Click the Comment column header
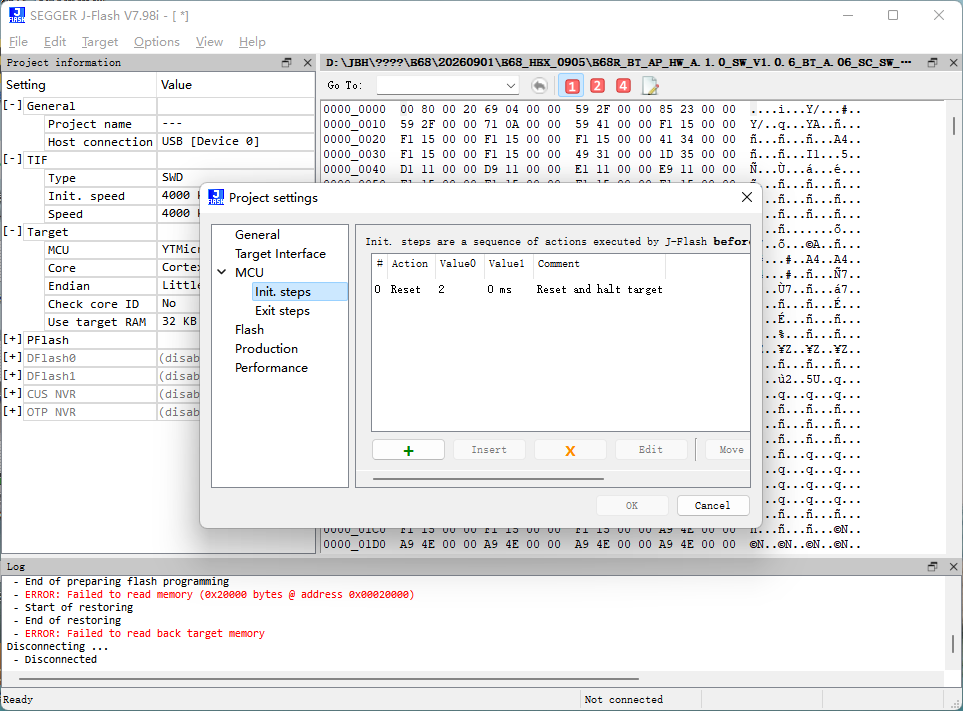The width and height of the screenshot is (963, 711). [x=599, y=264]
